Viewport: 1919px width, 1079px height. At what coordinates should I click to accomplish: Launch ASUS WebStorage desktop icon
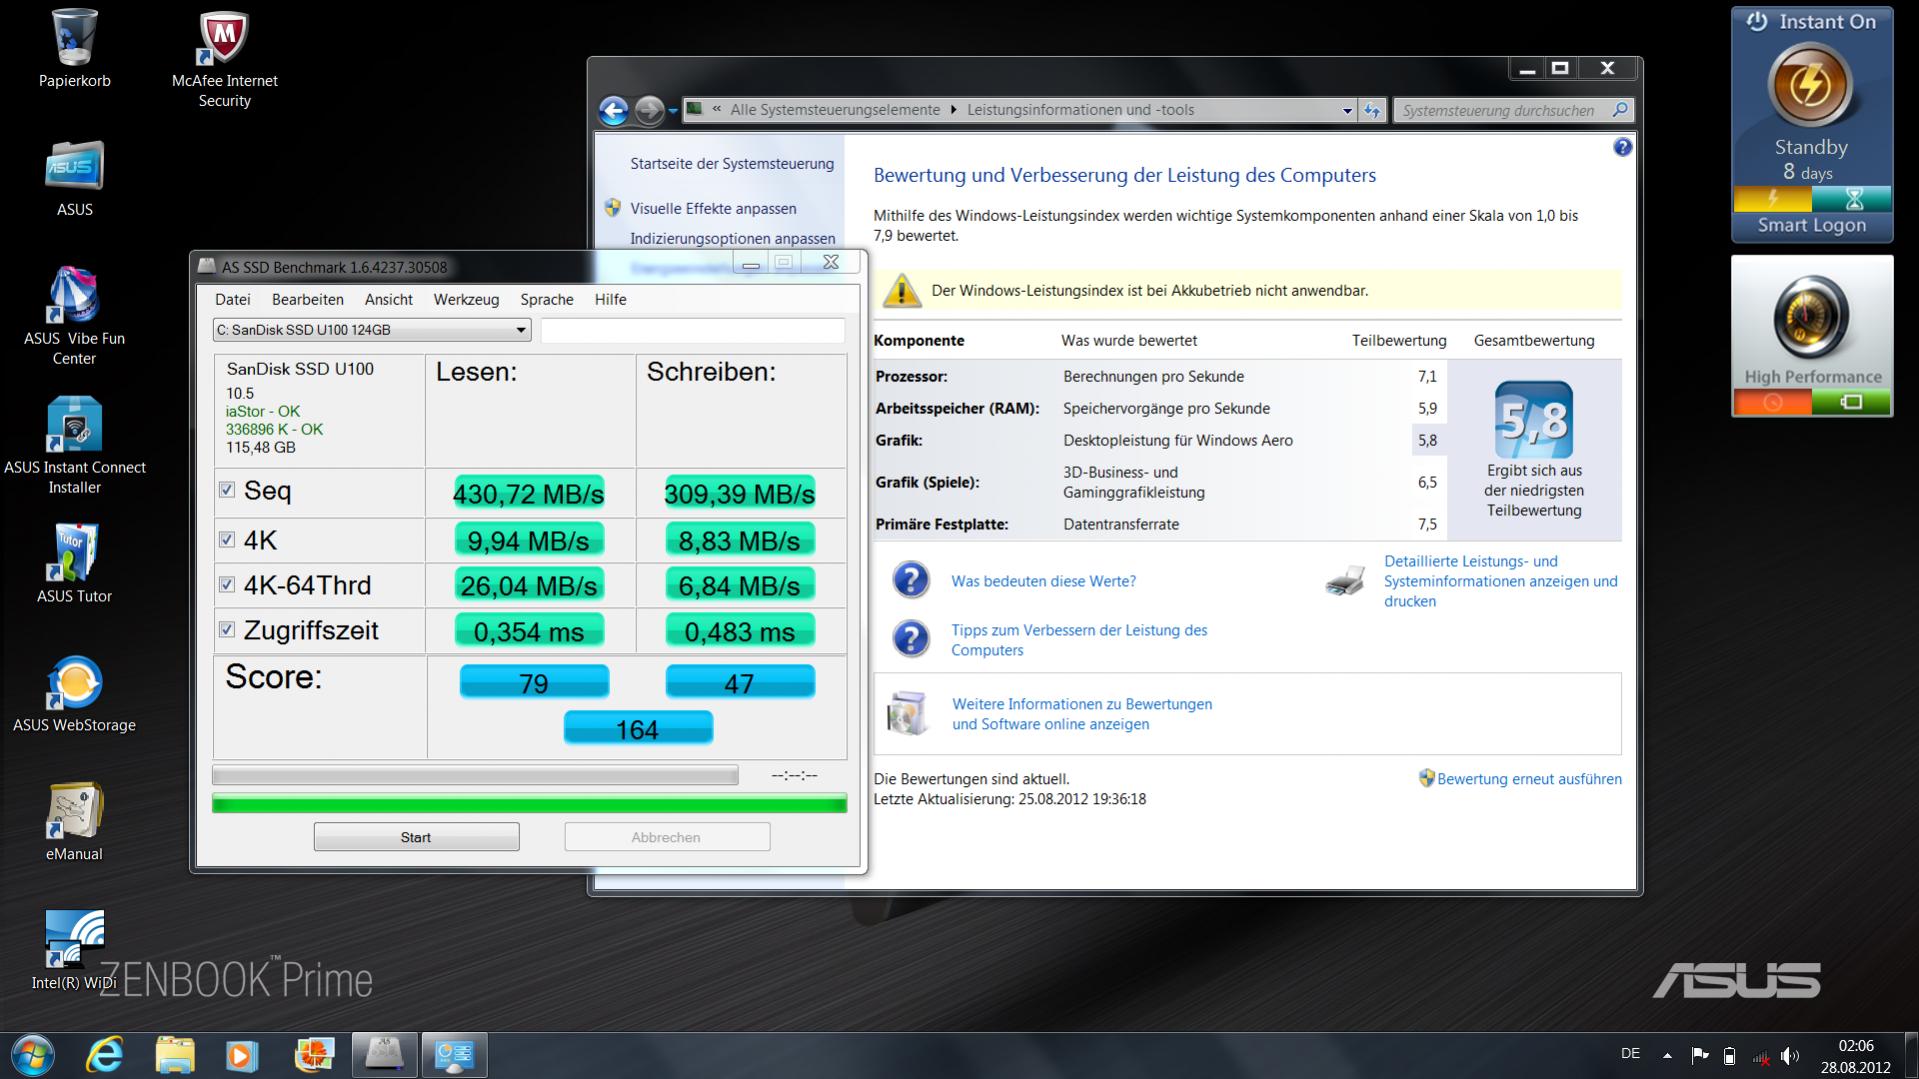click(74, 693)
